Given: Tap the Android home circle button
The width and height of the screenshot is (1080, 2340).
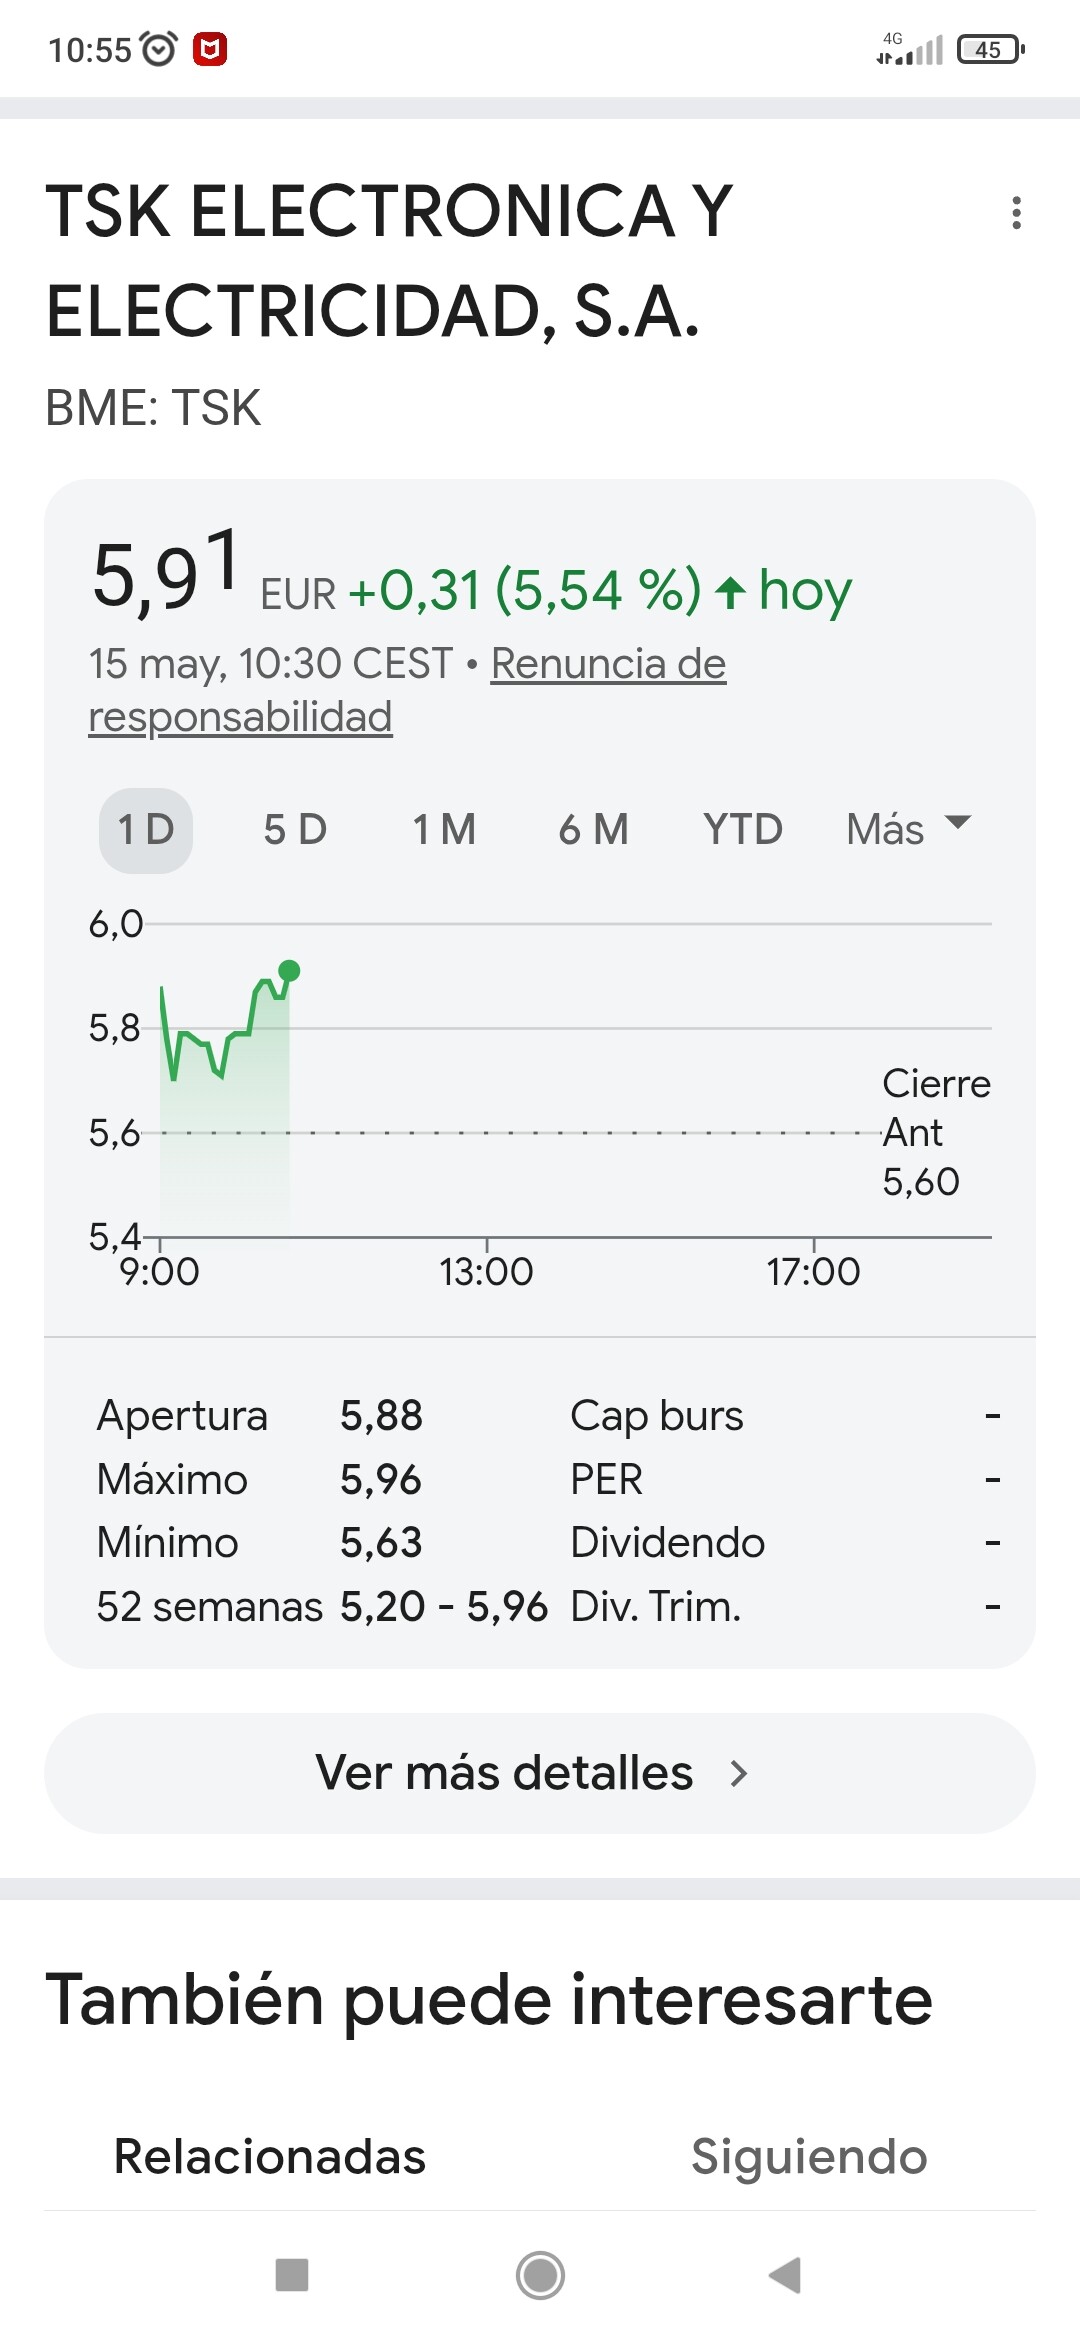Looking at the screenshot, I should click(540, 2275).
